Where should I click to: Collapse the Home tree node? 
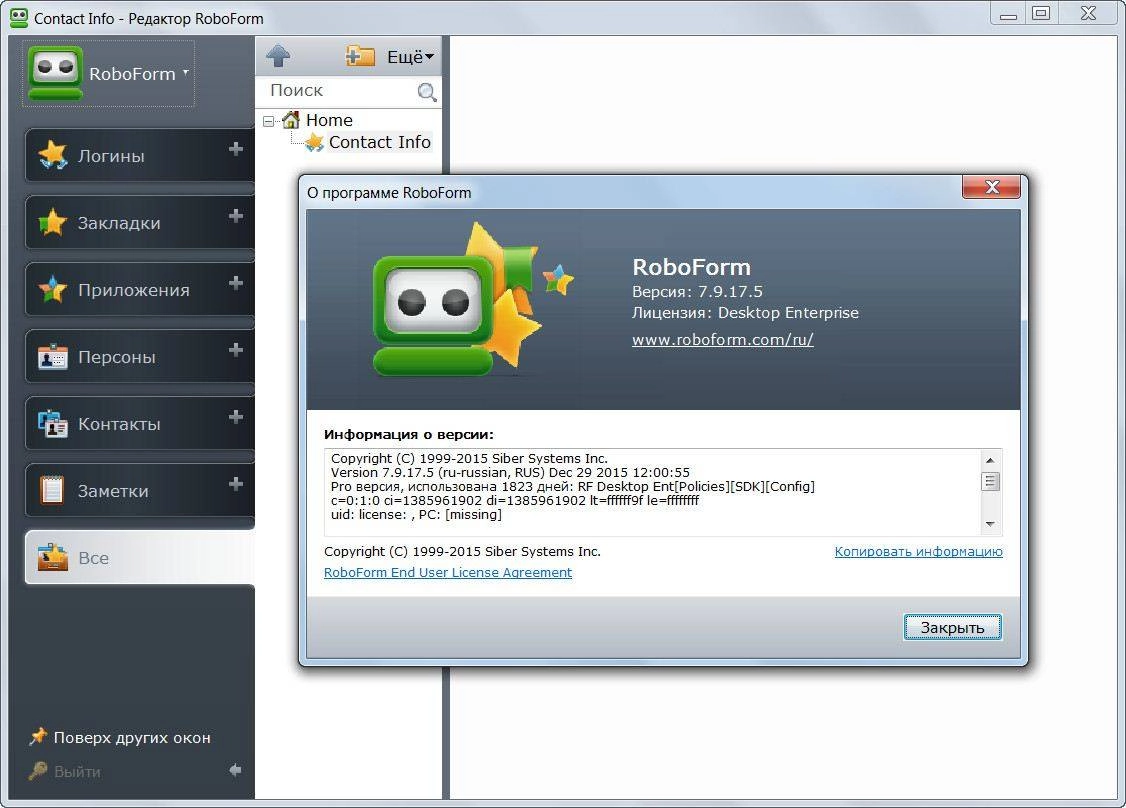point(269,121)
